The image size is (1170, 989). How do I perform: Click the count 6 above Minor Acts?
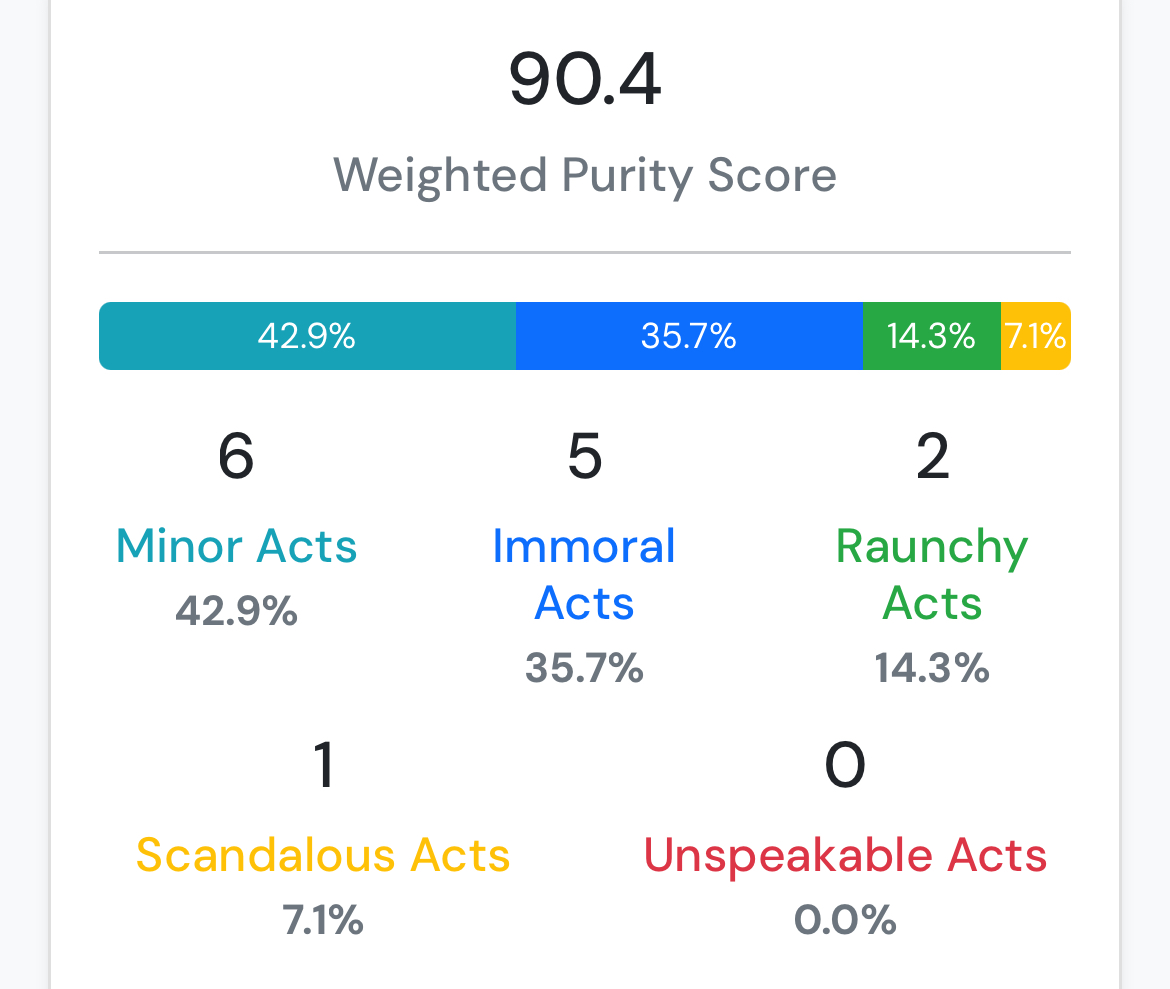[x=237, y=456]
